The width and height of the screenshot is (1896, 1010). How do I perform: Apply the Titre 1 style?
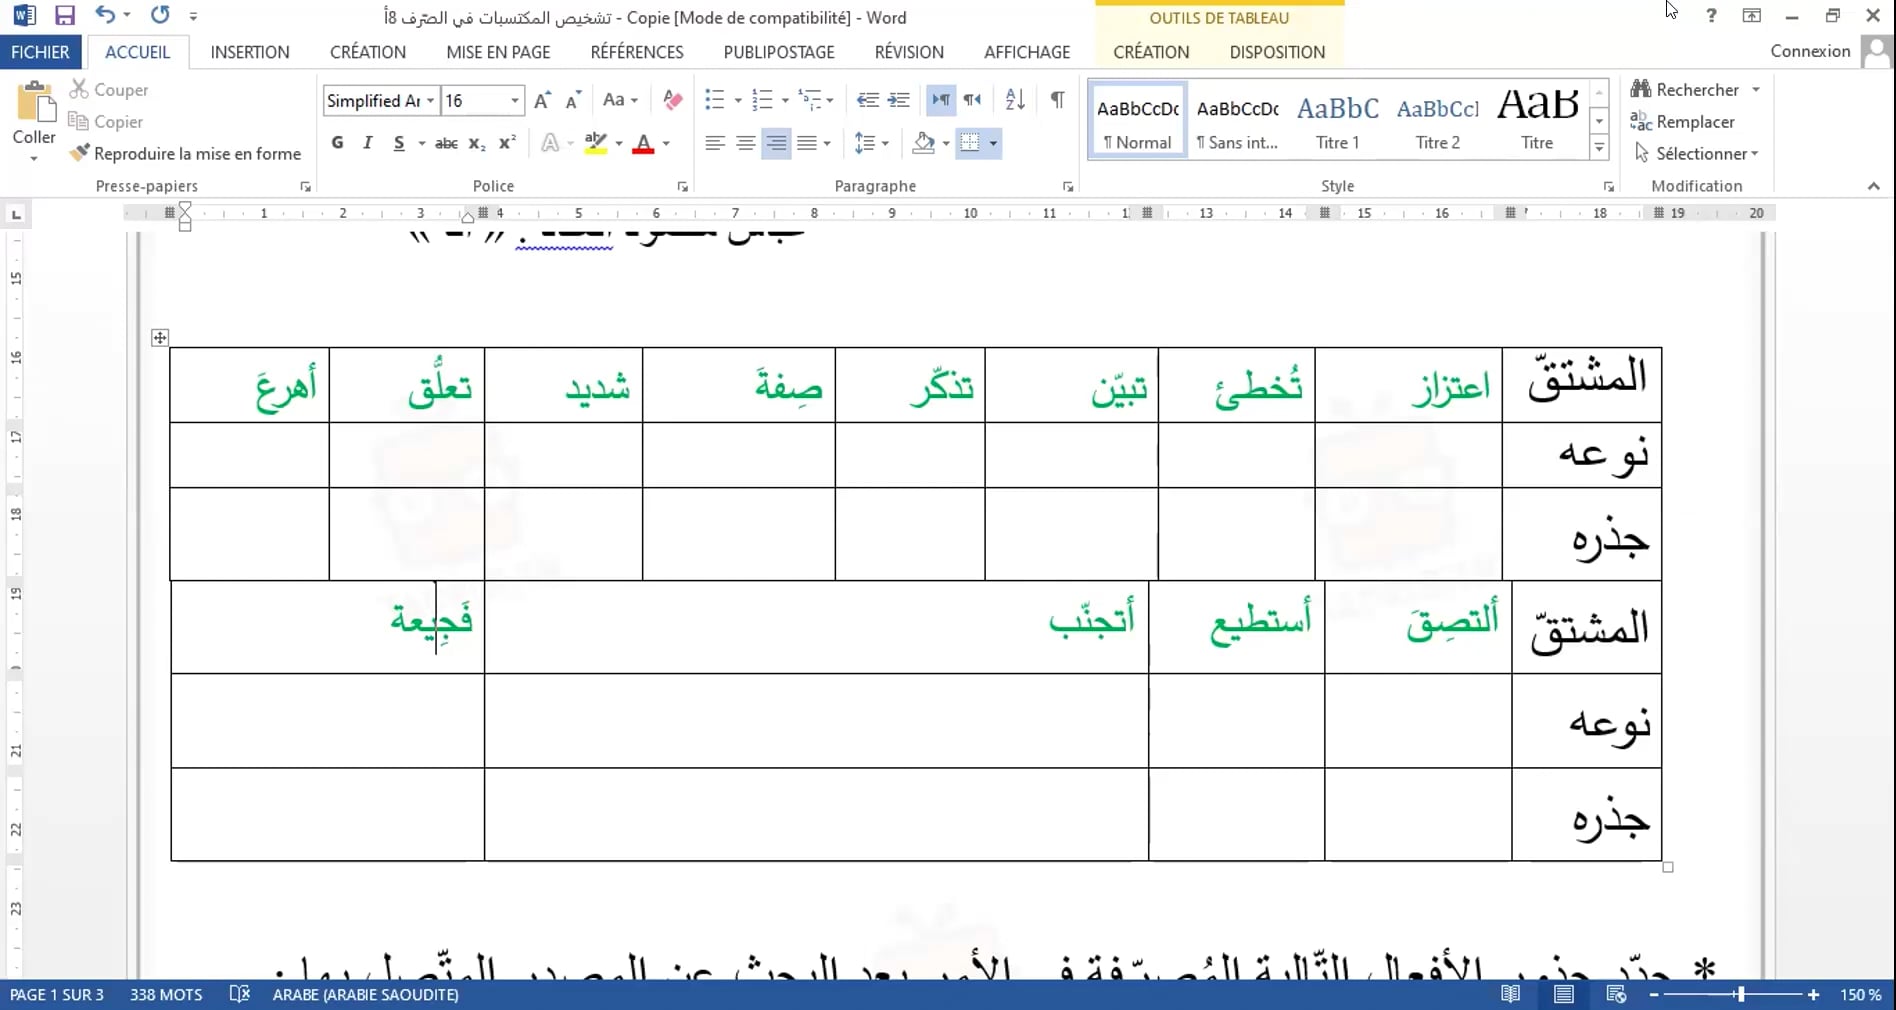(x=1337, y=121)
